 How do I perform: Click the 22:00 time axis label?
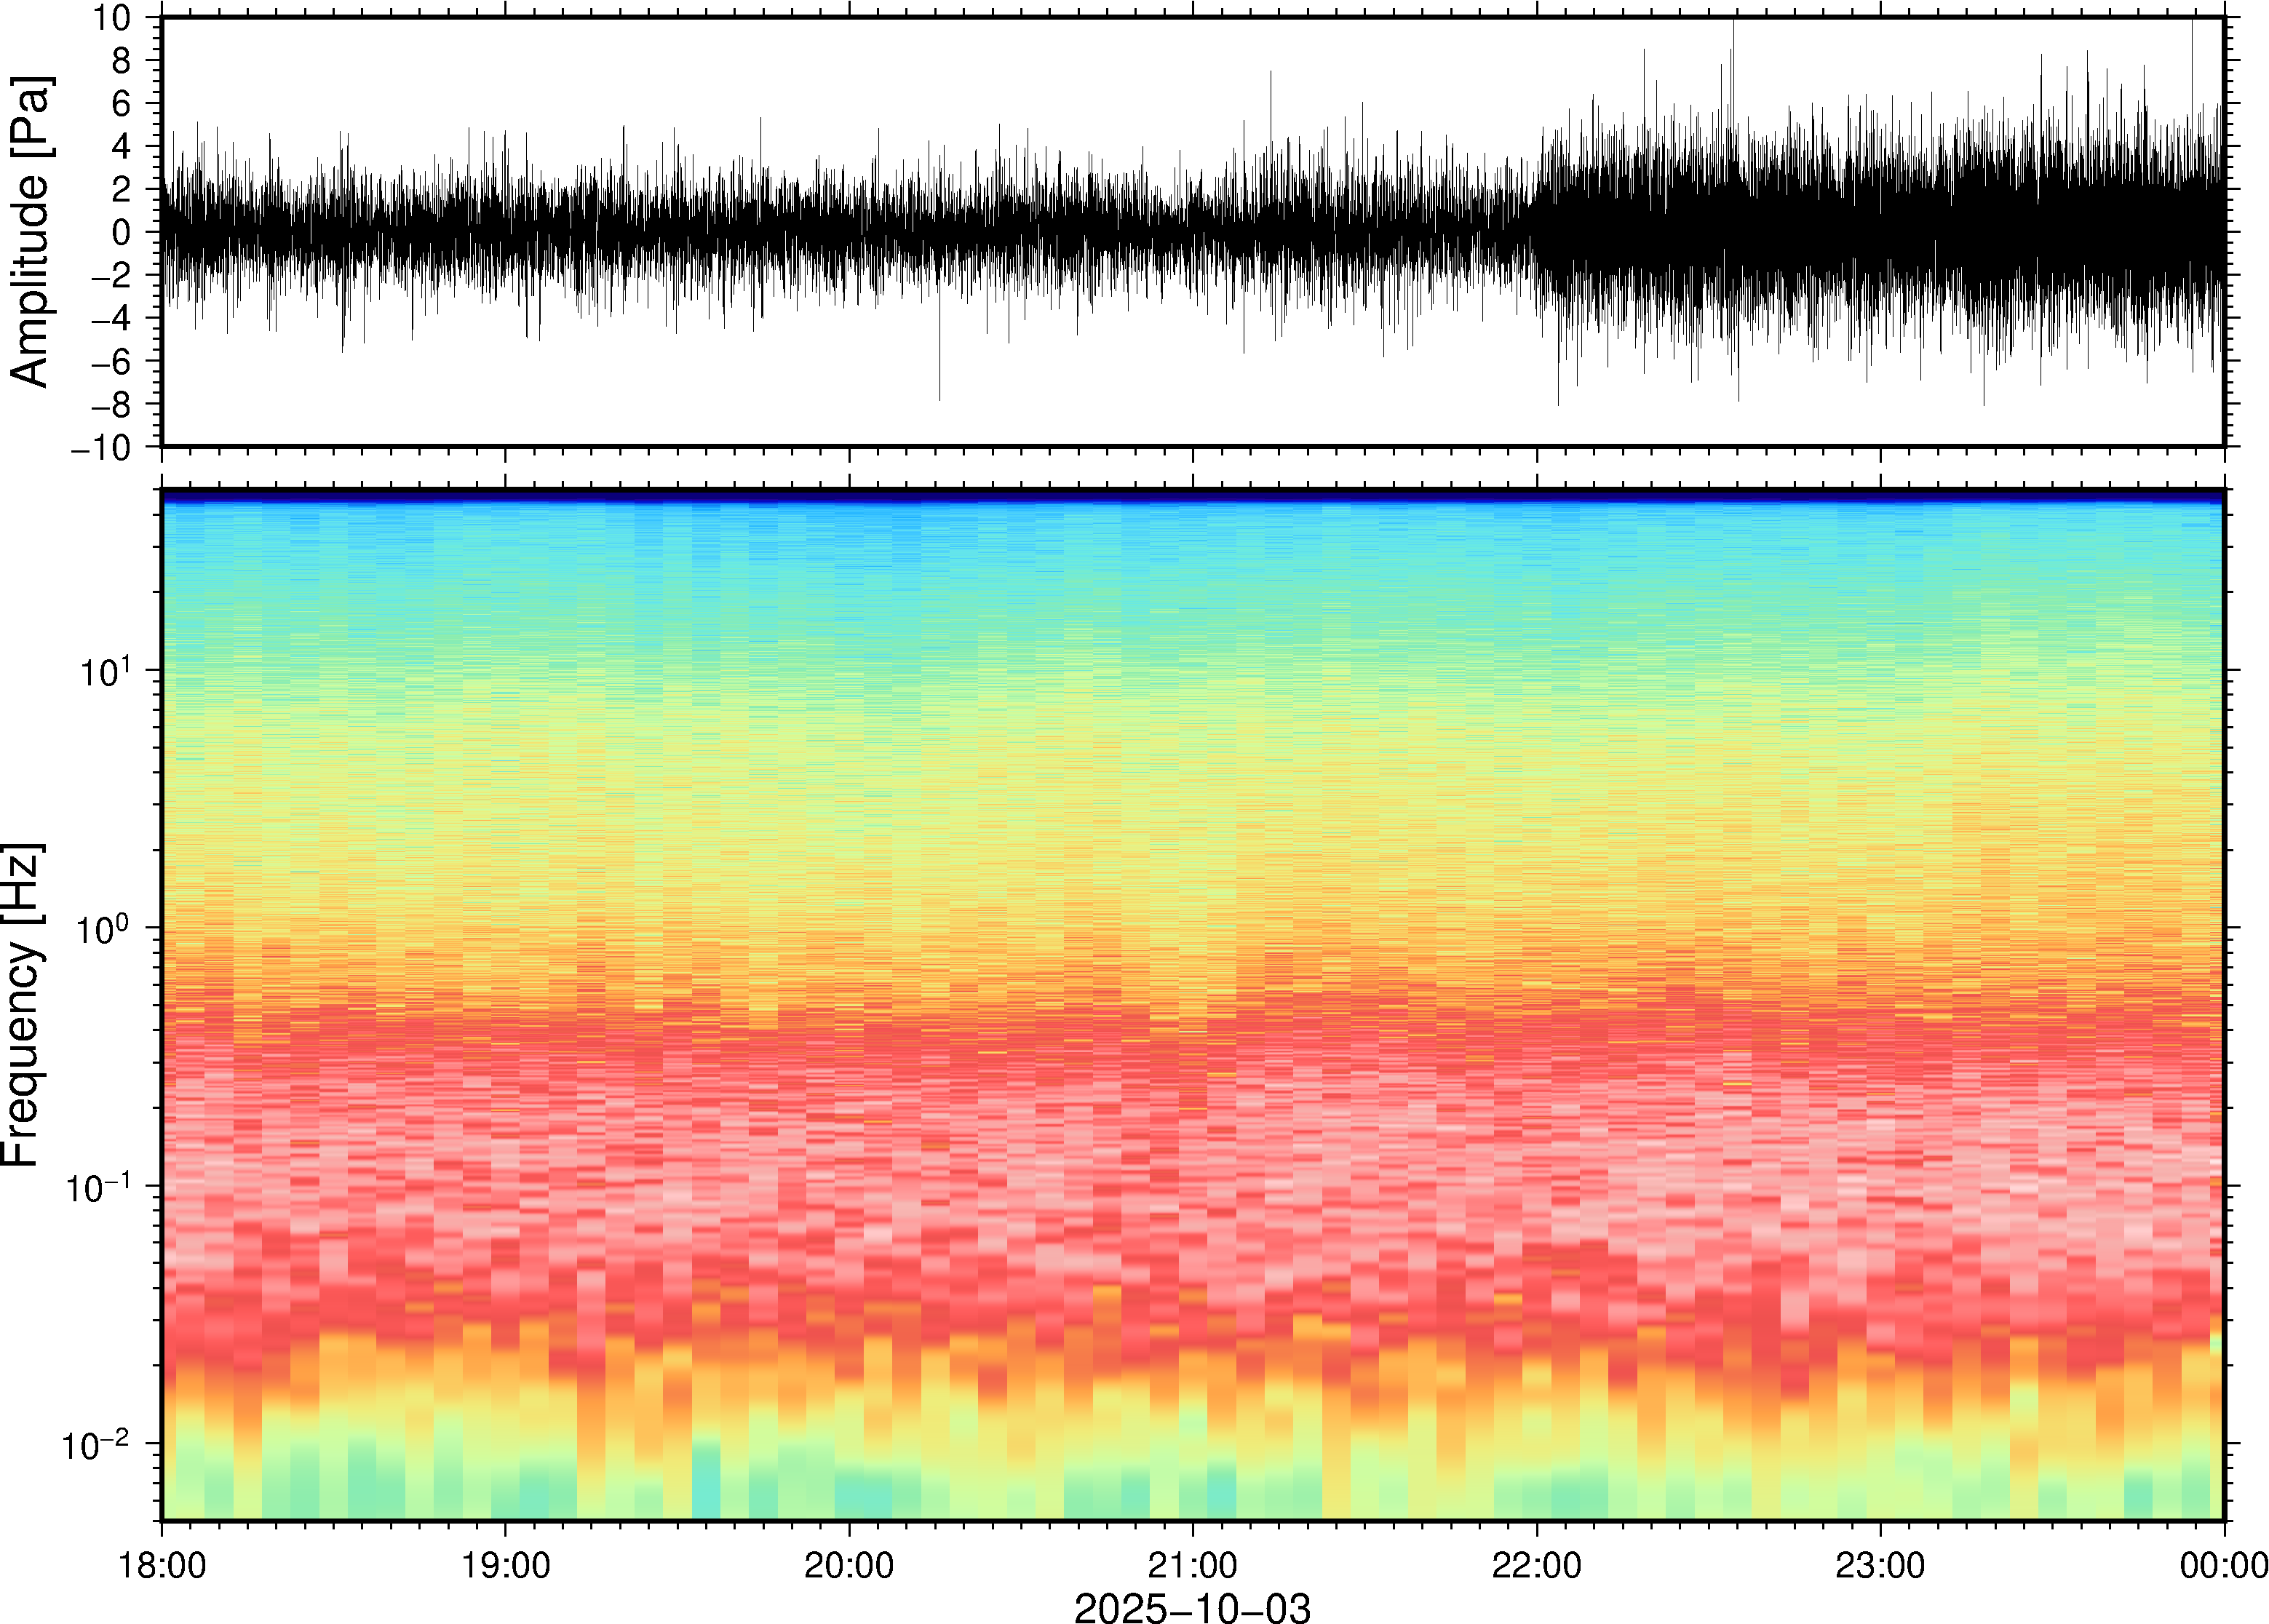pyautogui.click(x=1536, y=1565)
